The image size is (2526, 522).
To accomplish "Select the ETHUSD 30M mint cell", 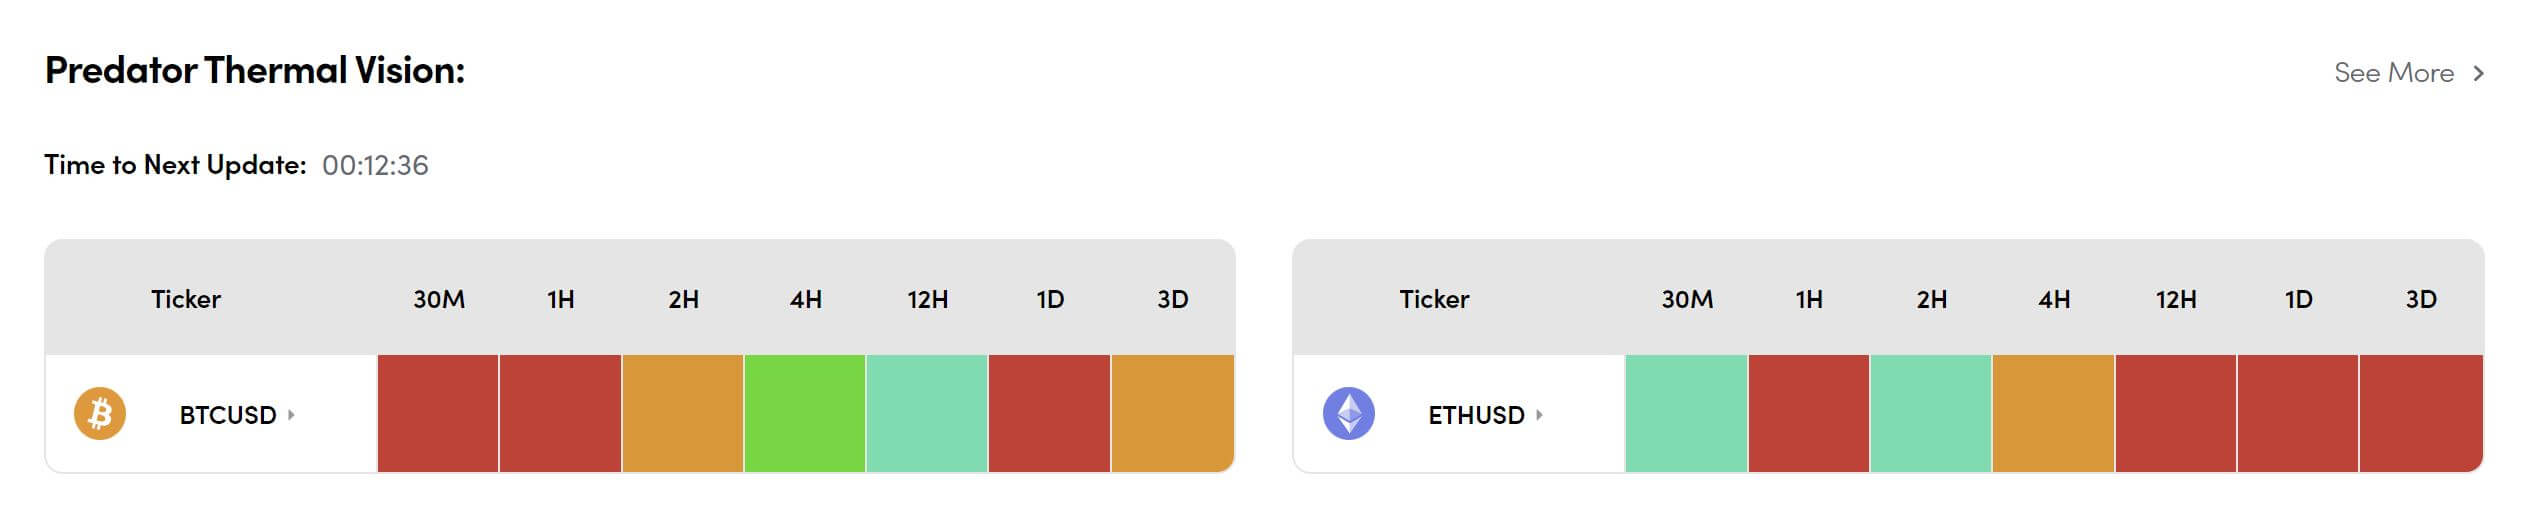I will [x=1686, y=413].
